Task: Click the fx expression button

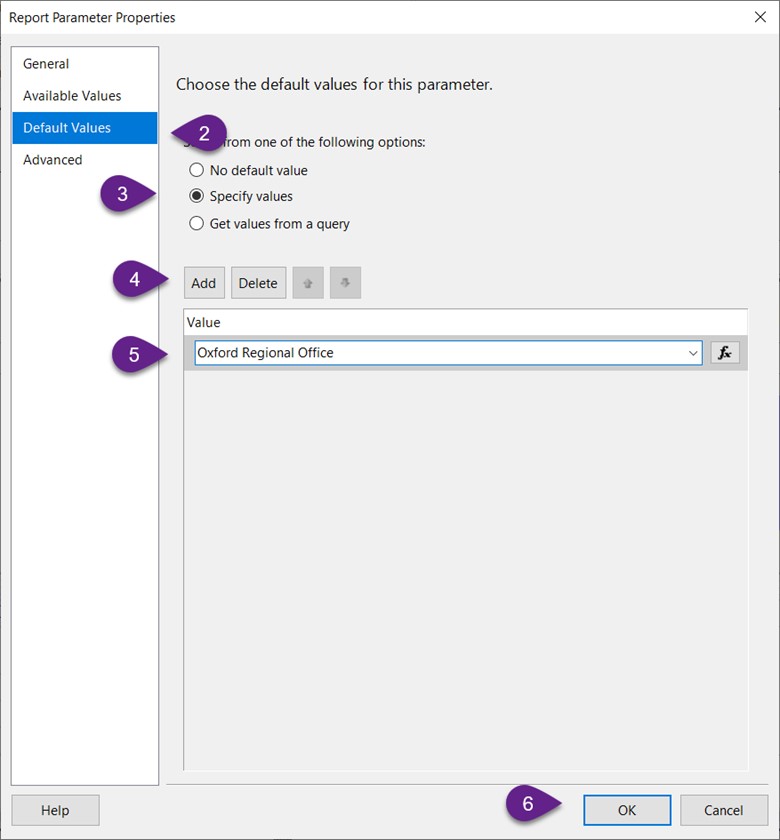Action: tap(725, 353)
